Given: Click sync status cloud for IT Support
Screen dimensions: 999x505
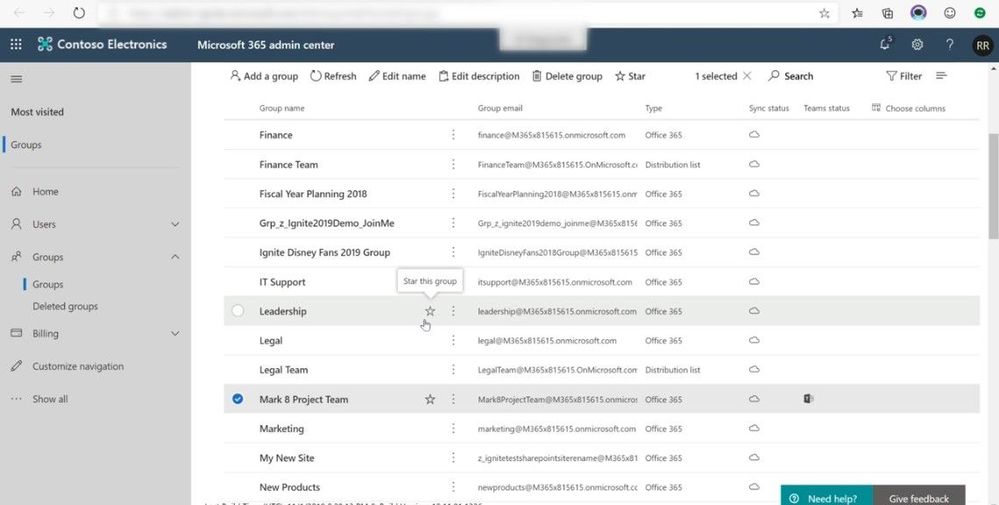Looking at the screenshot, I should 754,281.
